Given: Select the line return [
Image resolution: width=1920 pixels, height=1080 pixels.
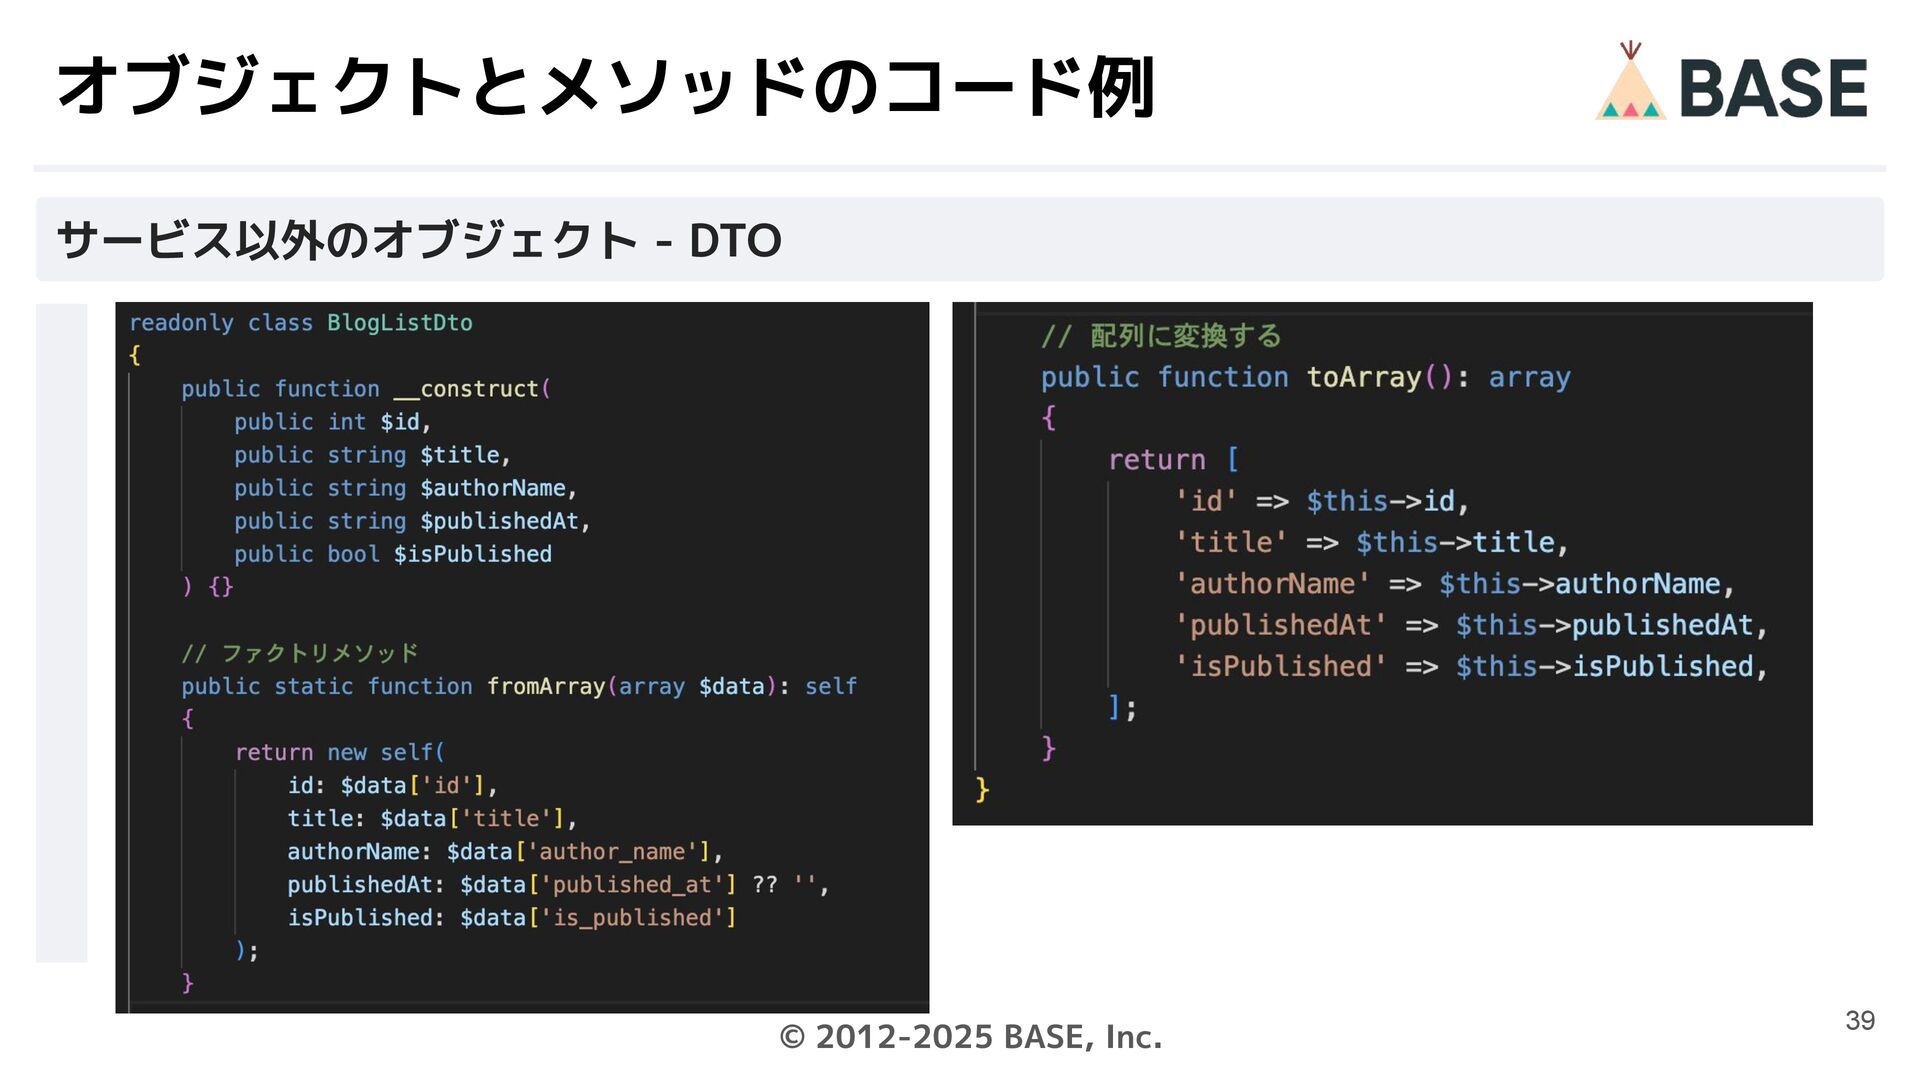Looking at the screenshot, I should (x=1174, y=460).
